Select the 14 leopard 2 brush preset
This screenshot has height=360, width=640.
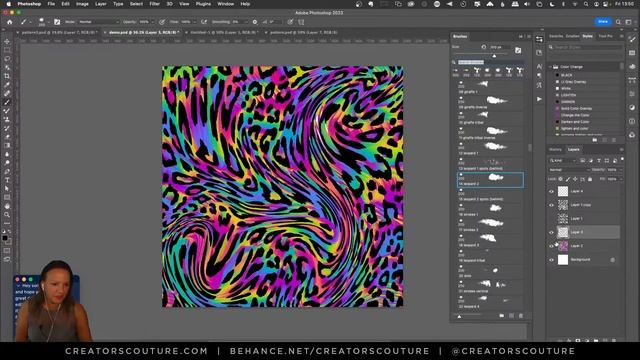490,180
